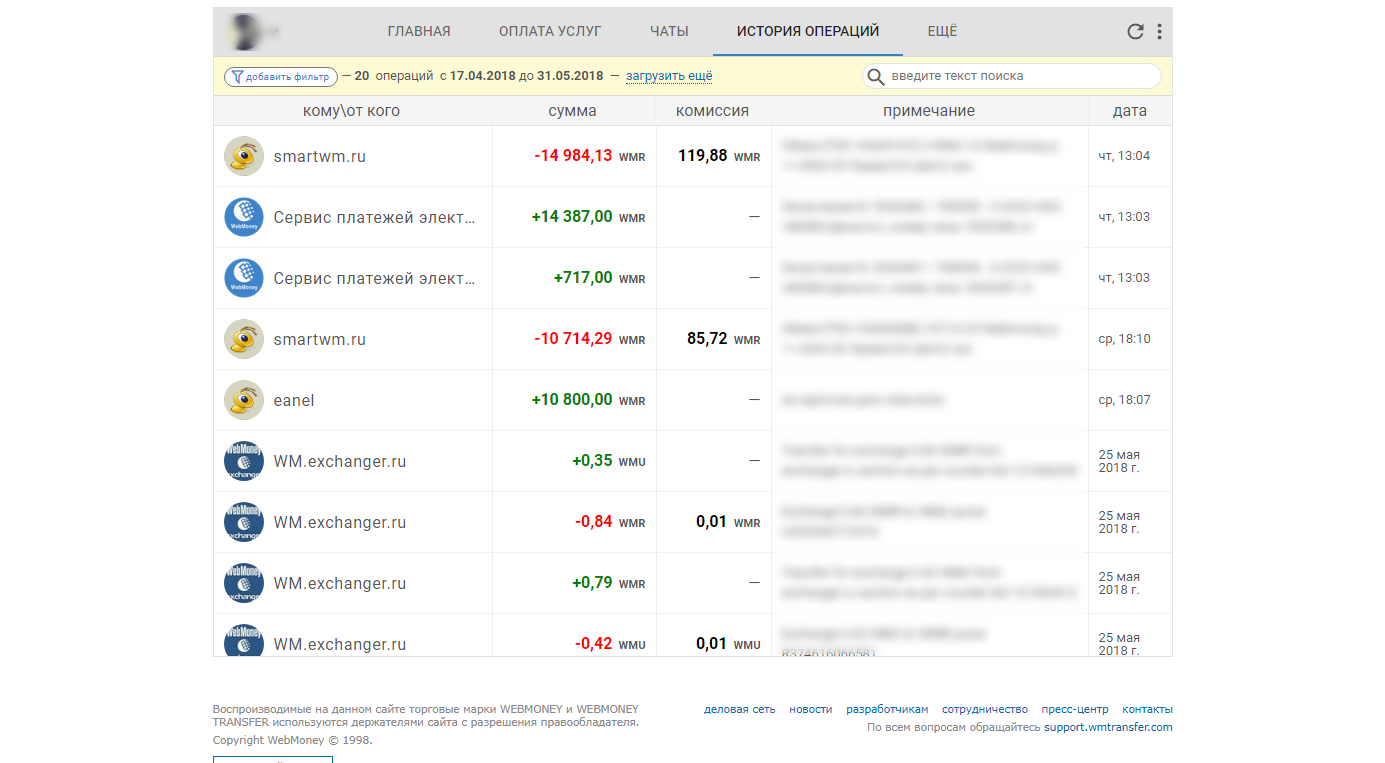Open the support.wmtransfer.com link
The height and width of the screenshot is (763, 1385).
pos(1106,727)
